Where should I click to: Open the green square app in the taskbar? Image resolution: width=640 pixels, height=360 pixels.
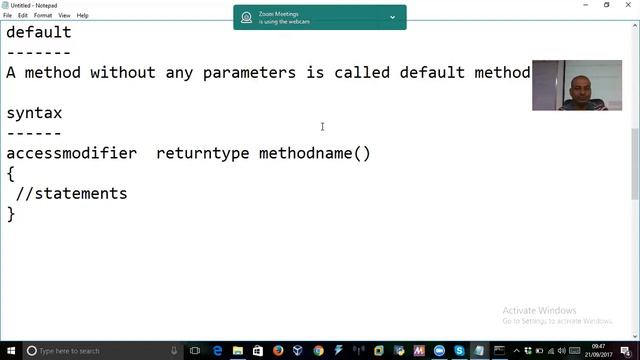coord(379,351)
